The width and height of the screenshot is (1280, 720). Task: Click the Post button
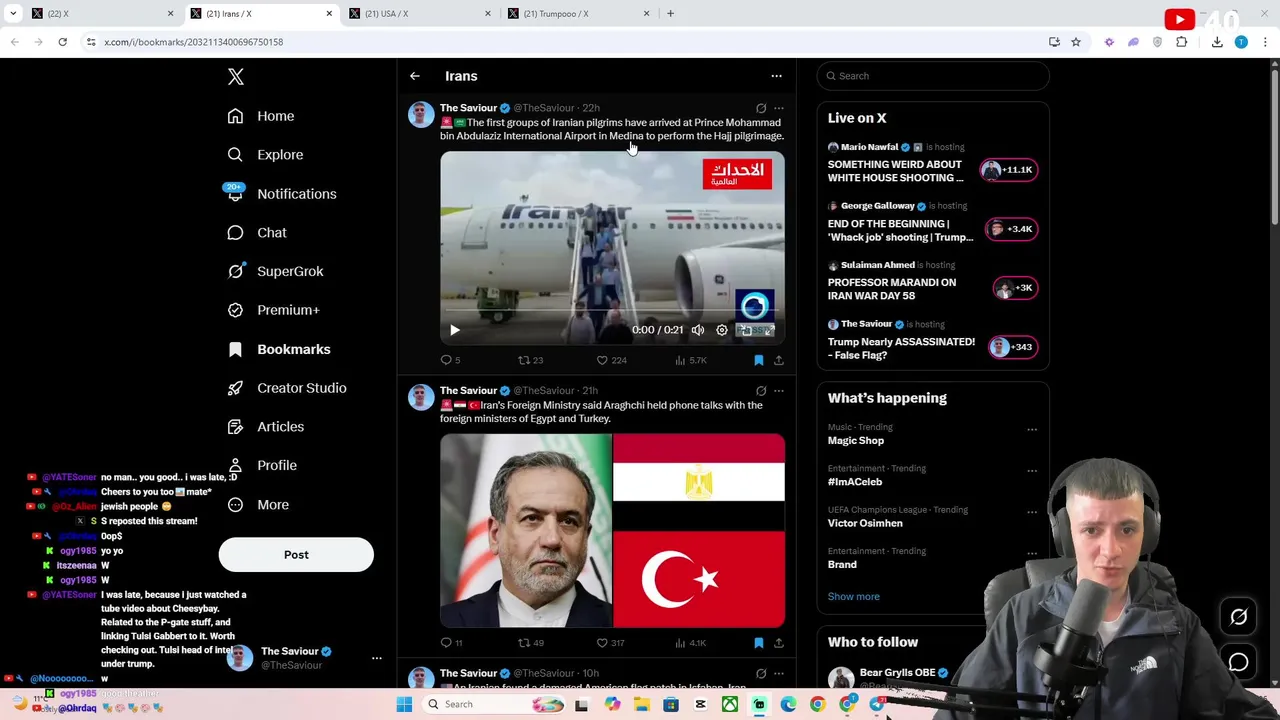tap(296, 555)
